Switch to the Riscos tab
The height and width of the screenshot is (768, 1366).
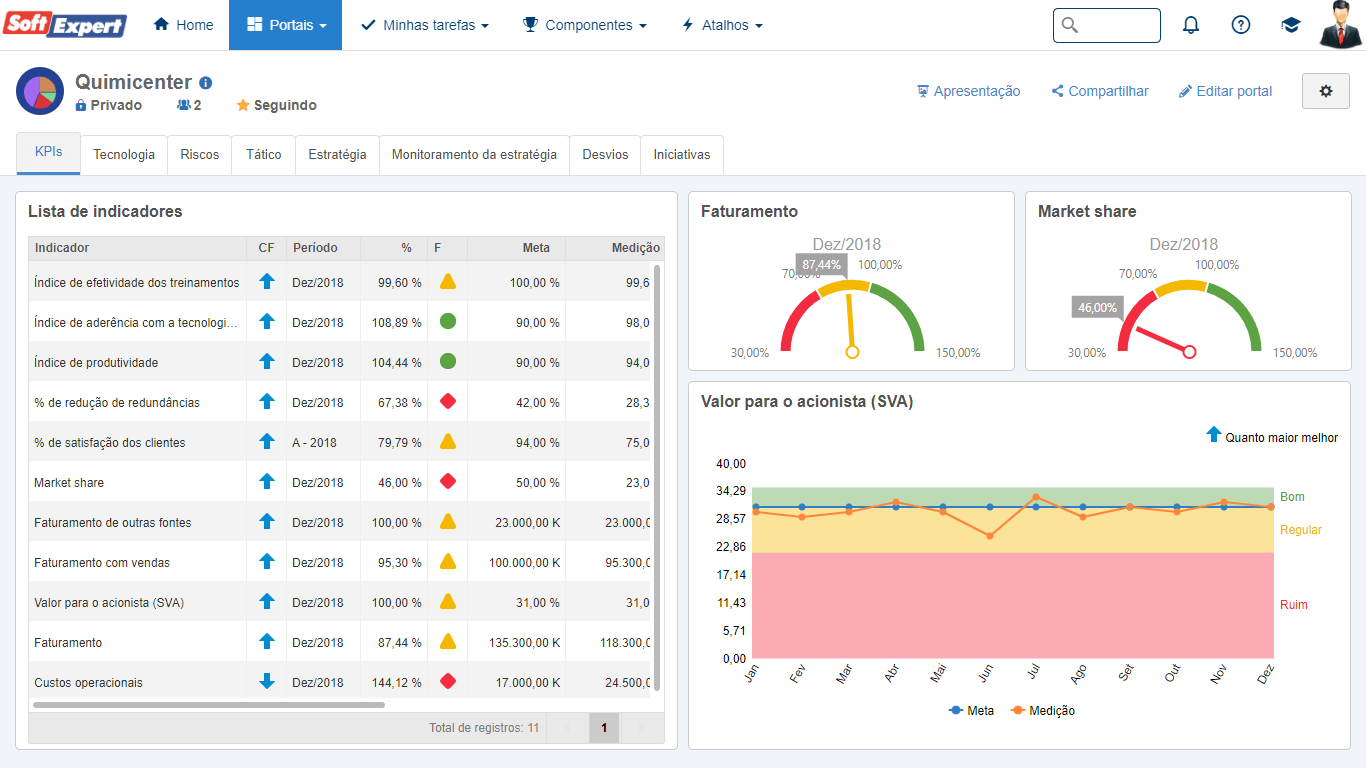click(x=200, y=155)
